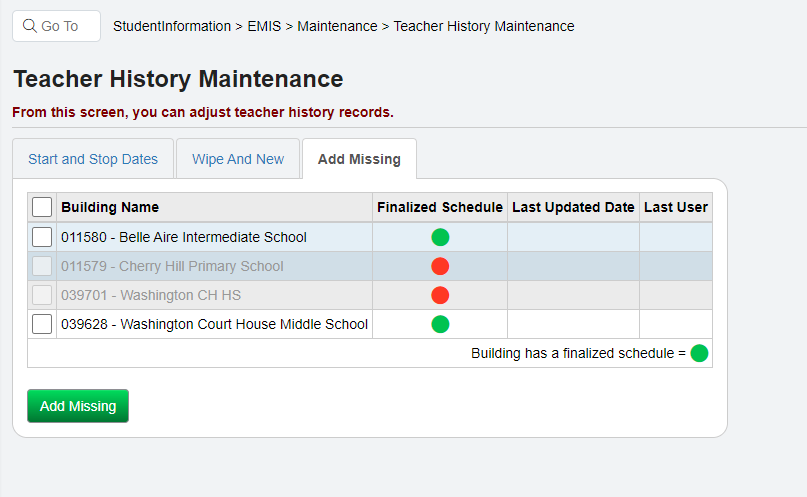Click the Finalized Schedule column header
The height and width of the screenshot is (497, 807).
click(440, 207)
